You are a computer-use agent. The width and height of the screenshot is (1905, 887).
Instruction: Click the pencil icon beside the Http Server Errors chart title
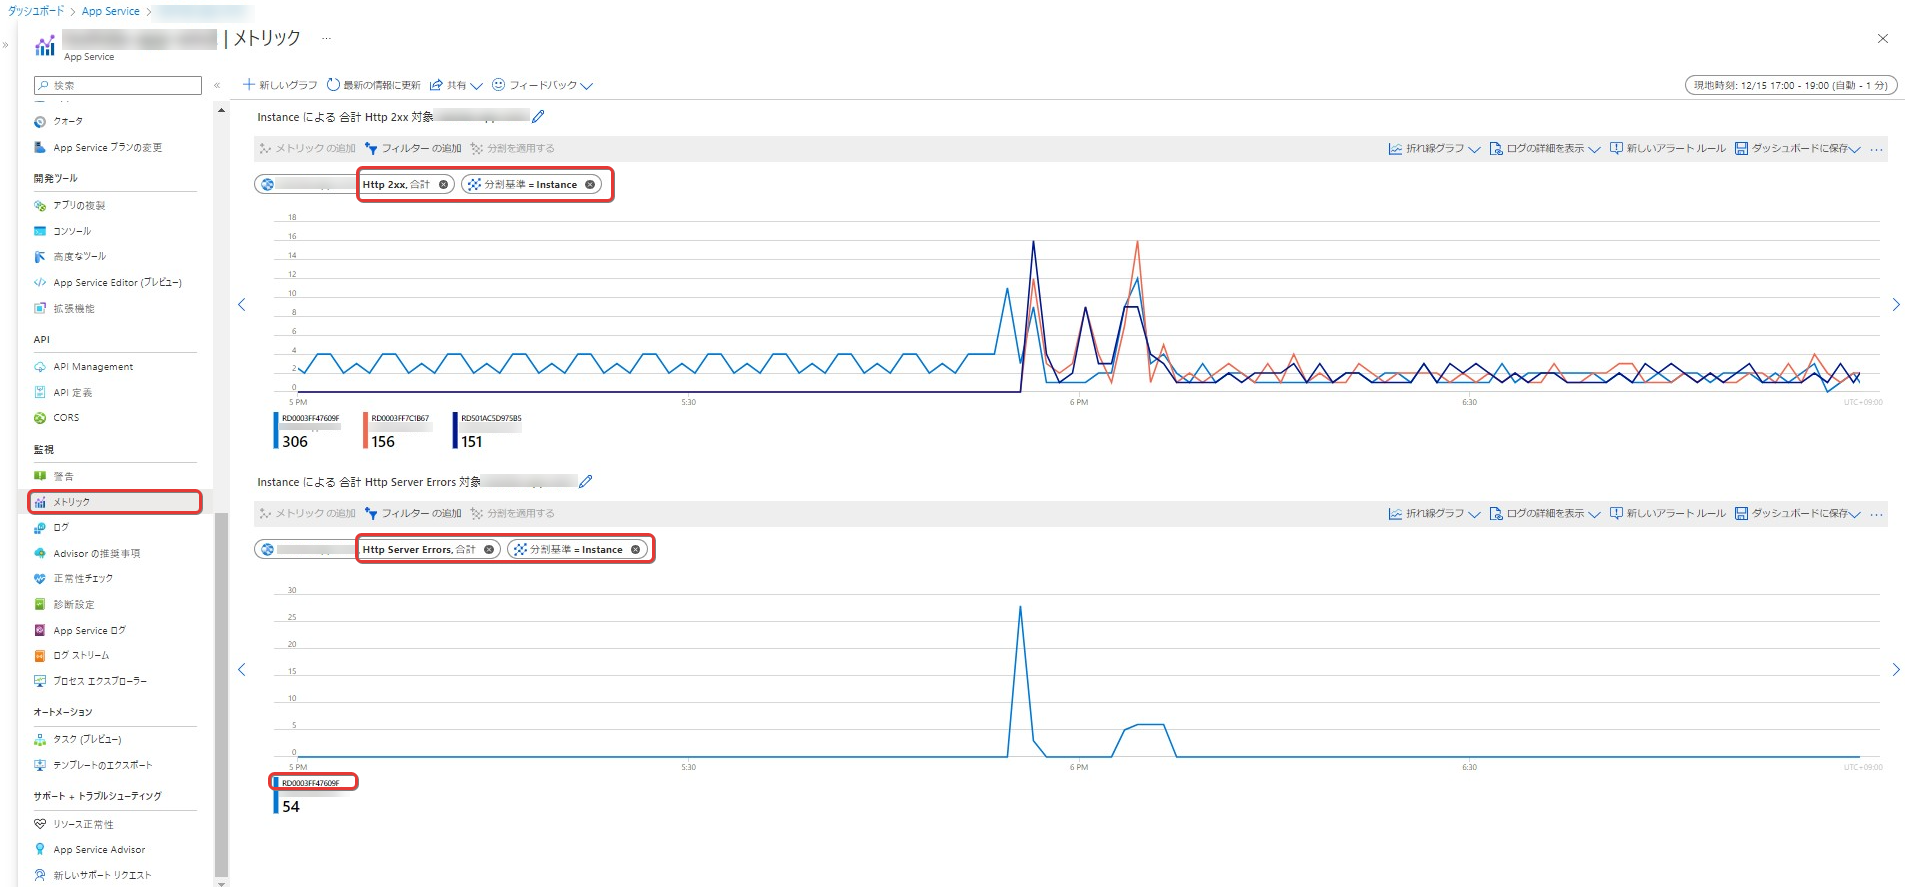click(585, 482)
